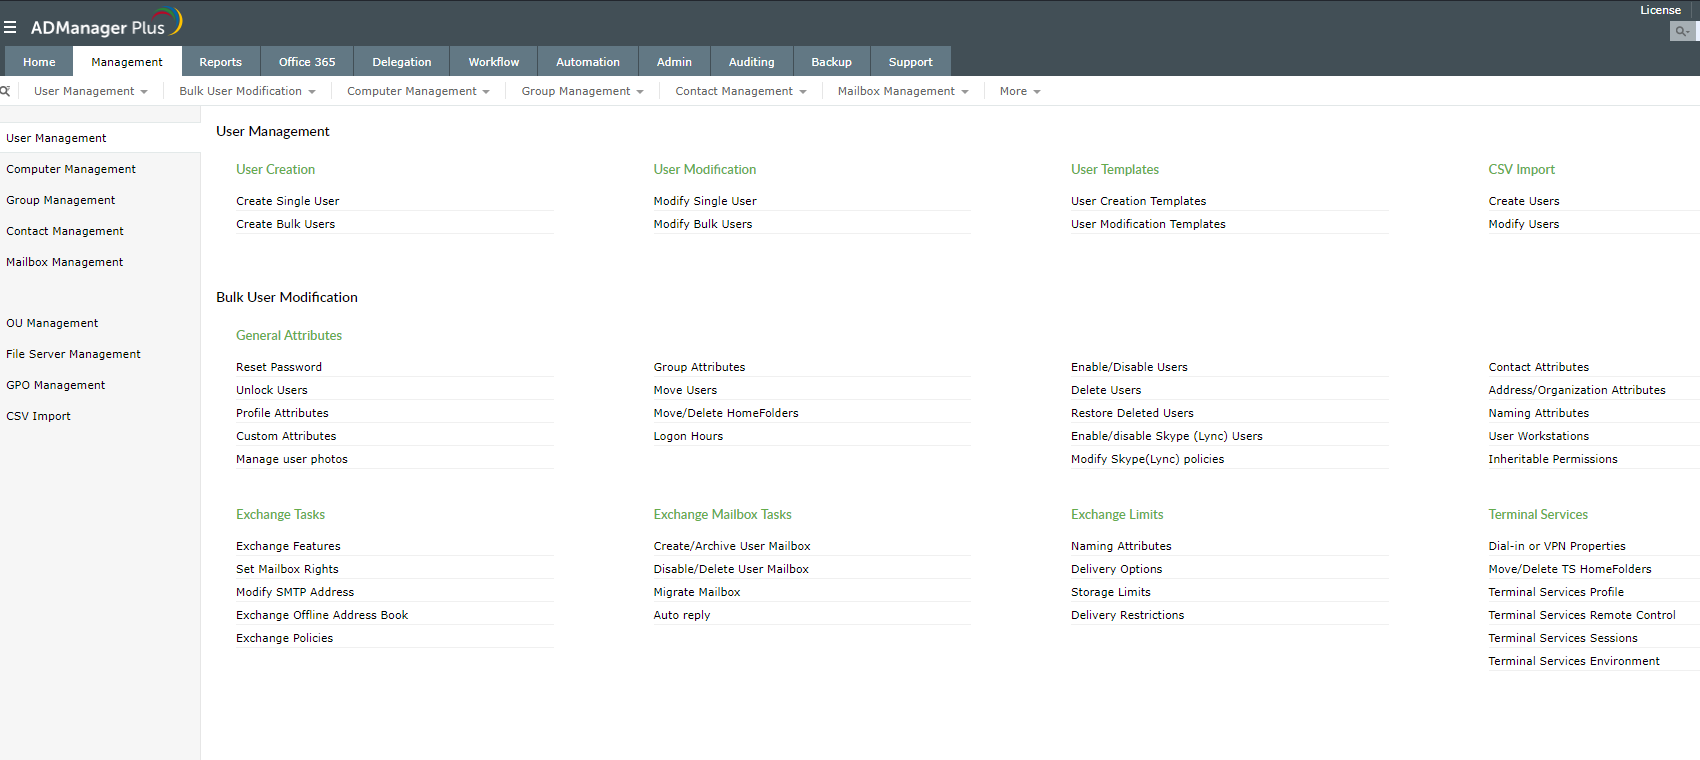
Task: Switch to the Reports tab
Action: pyautogui.click(x=220, y=62)
